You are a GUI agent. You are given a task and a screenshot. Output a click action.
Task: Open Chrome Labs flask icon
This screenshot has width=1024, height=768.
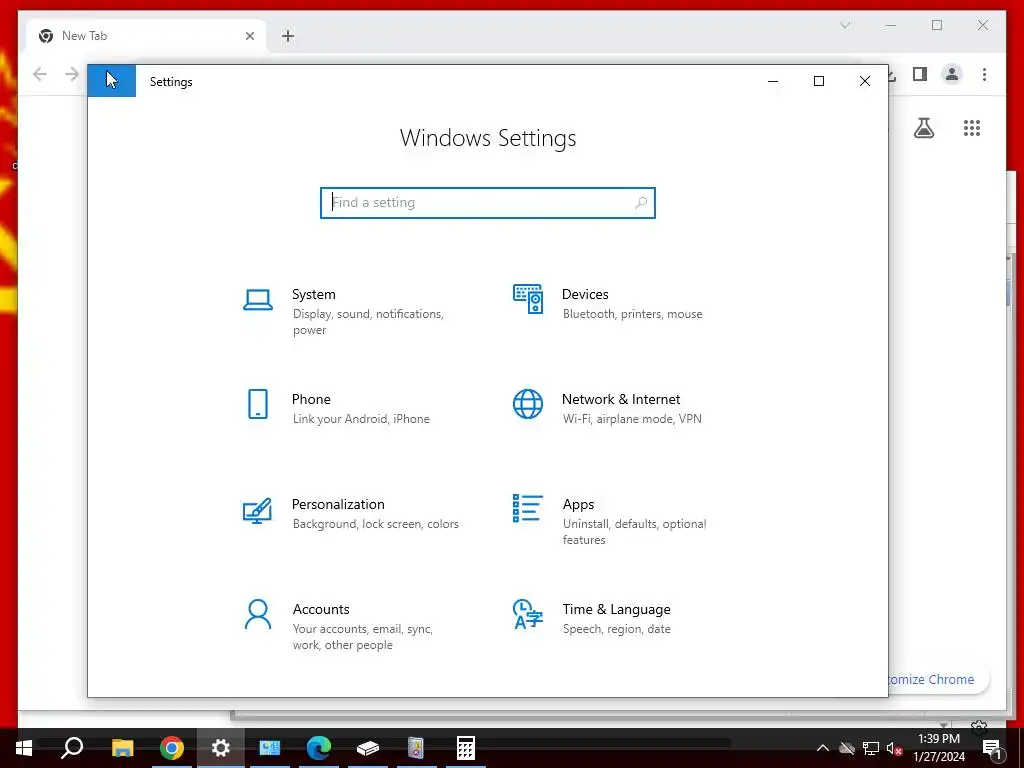923,128
